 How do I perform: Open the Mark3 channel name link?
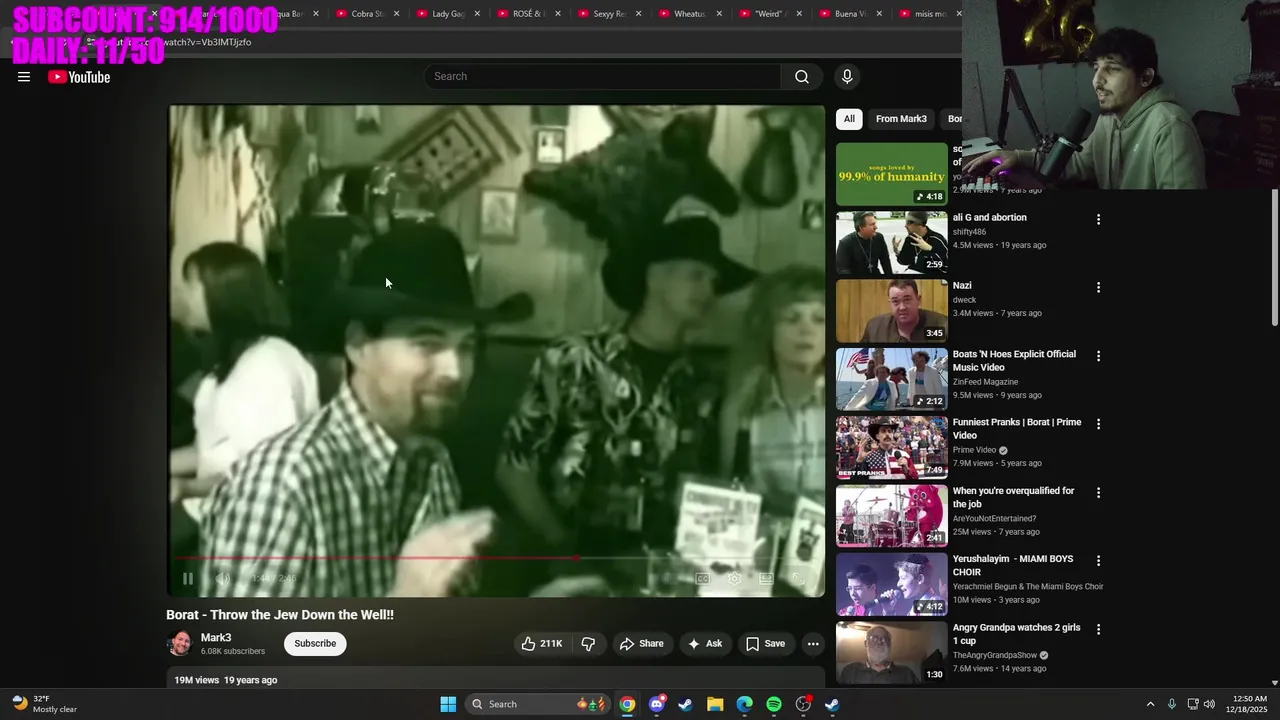(x=216, y=638)
